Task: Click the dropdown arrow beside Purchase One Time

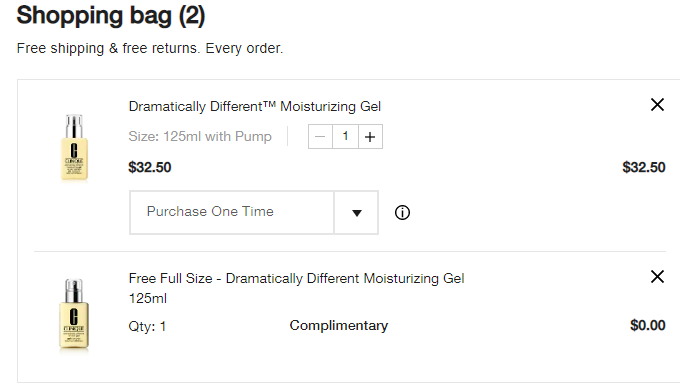Action: pyautogui.click(x=356, y=213)
